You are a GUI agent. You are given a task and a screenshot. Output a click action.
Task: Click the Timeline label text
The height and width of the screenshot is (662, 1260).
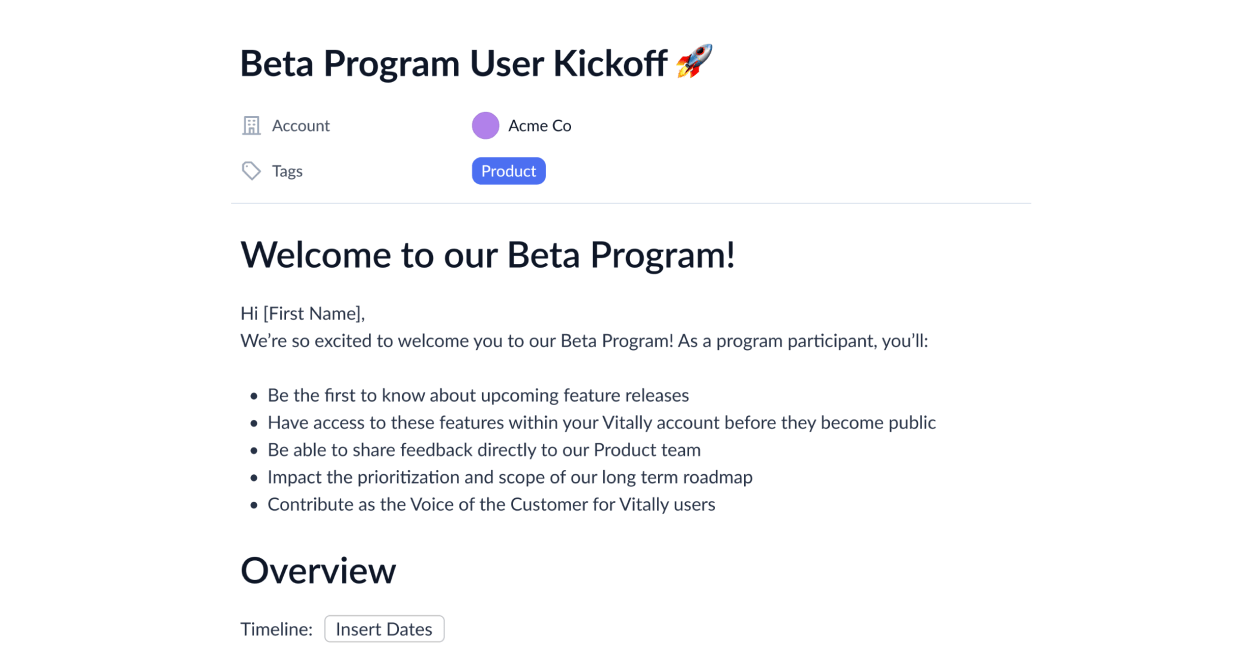tap(276, 629)
